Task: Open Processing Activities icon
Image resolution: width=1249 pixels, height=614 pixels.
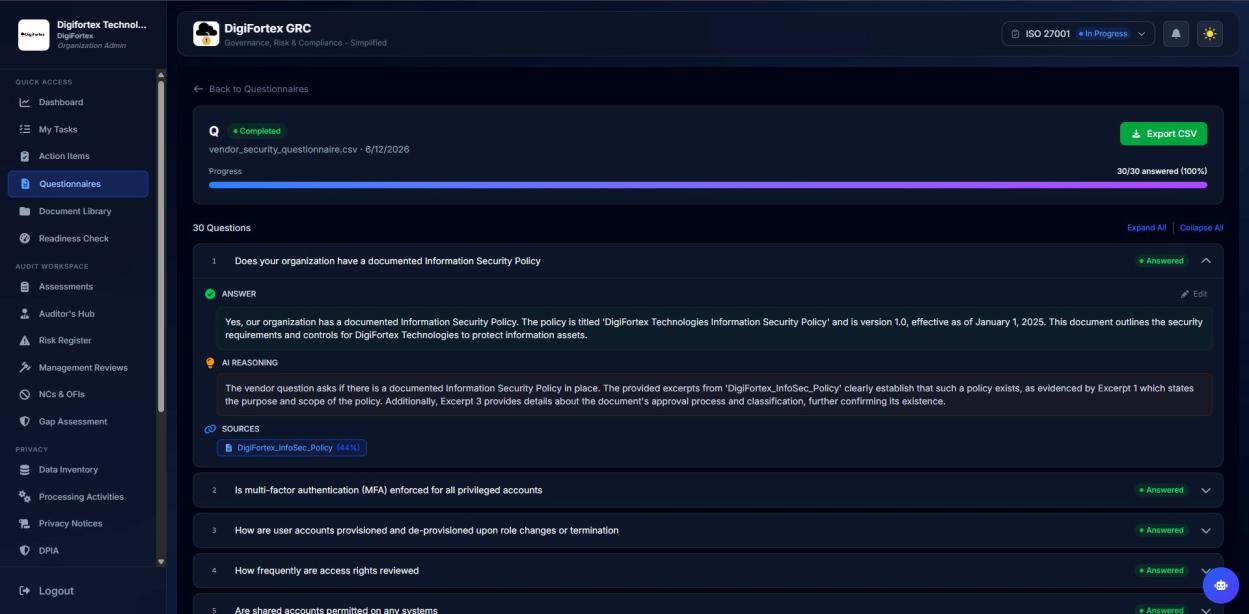Action: pos(25,497)
